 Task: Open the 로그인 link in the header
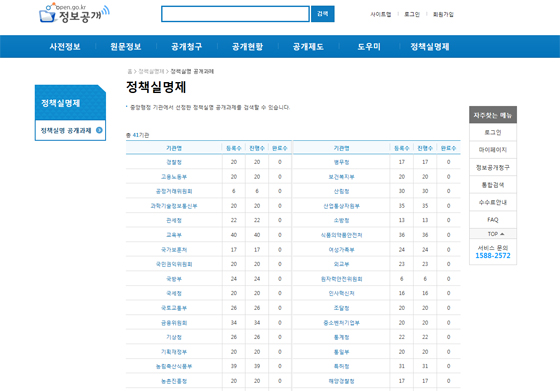click(412, 14)
